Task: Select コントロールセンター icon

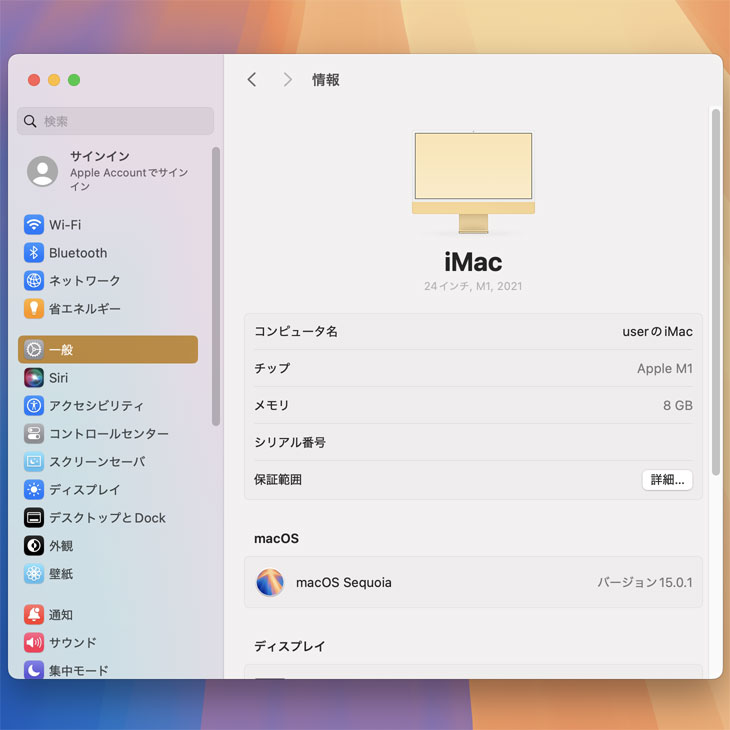Action: (34, 434)
